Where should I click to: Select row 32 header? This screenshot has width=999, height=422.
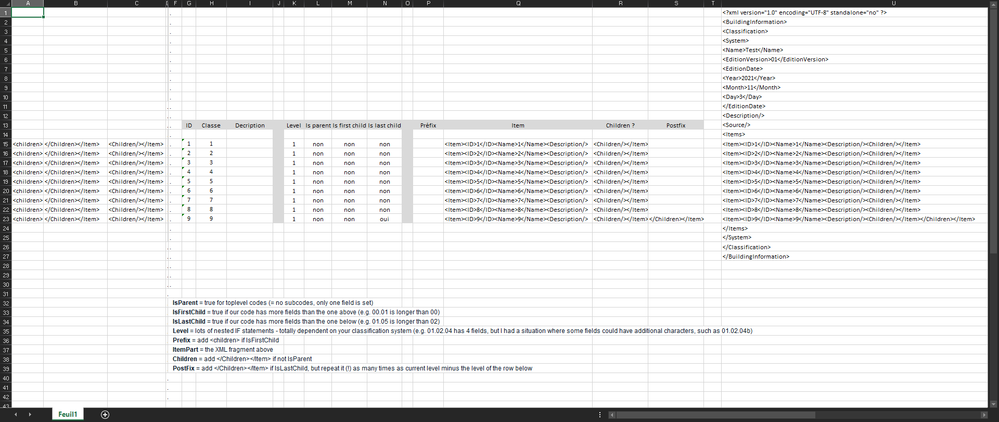coord(6,303)
